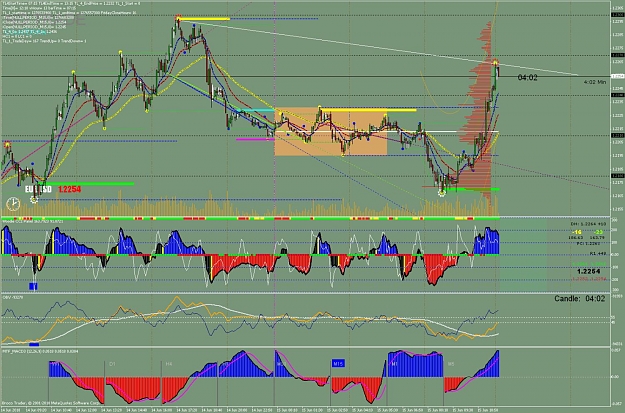Select the thick yellow line above the orange box

(x=368, y=110)
